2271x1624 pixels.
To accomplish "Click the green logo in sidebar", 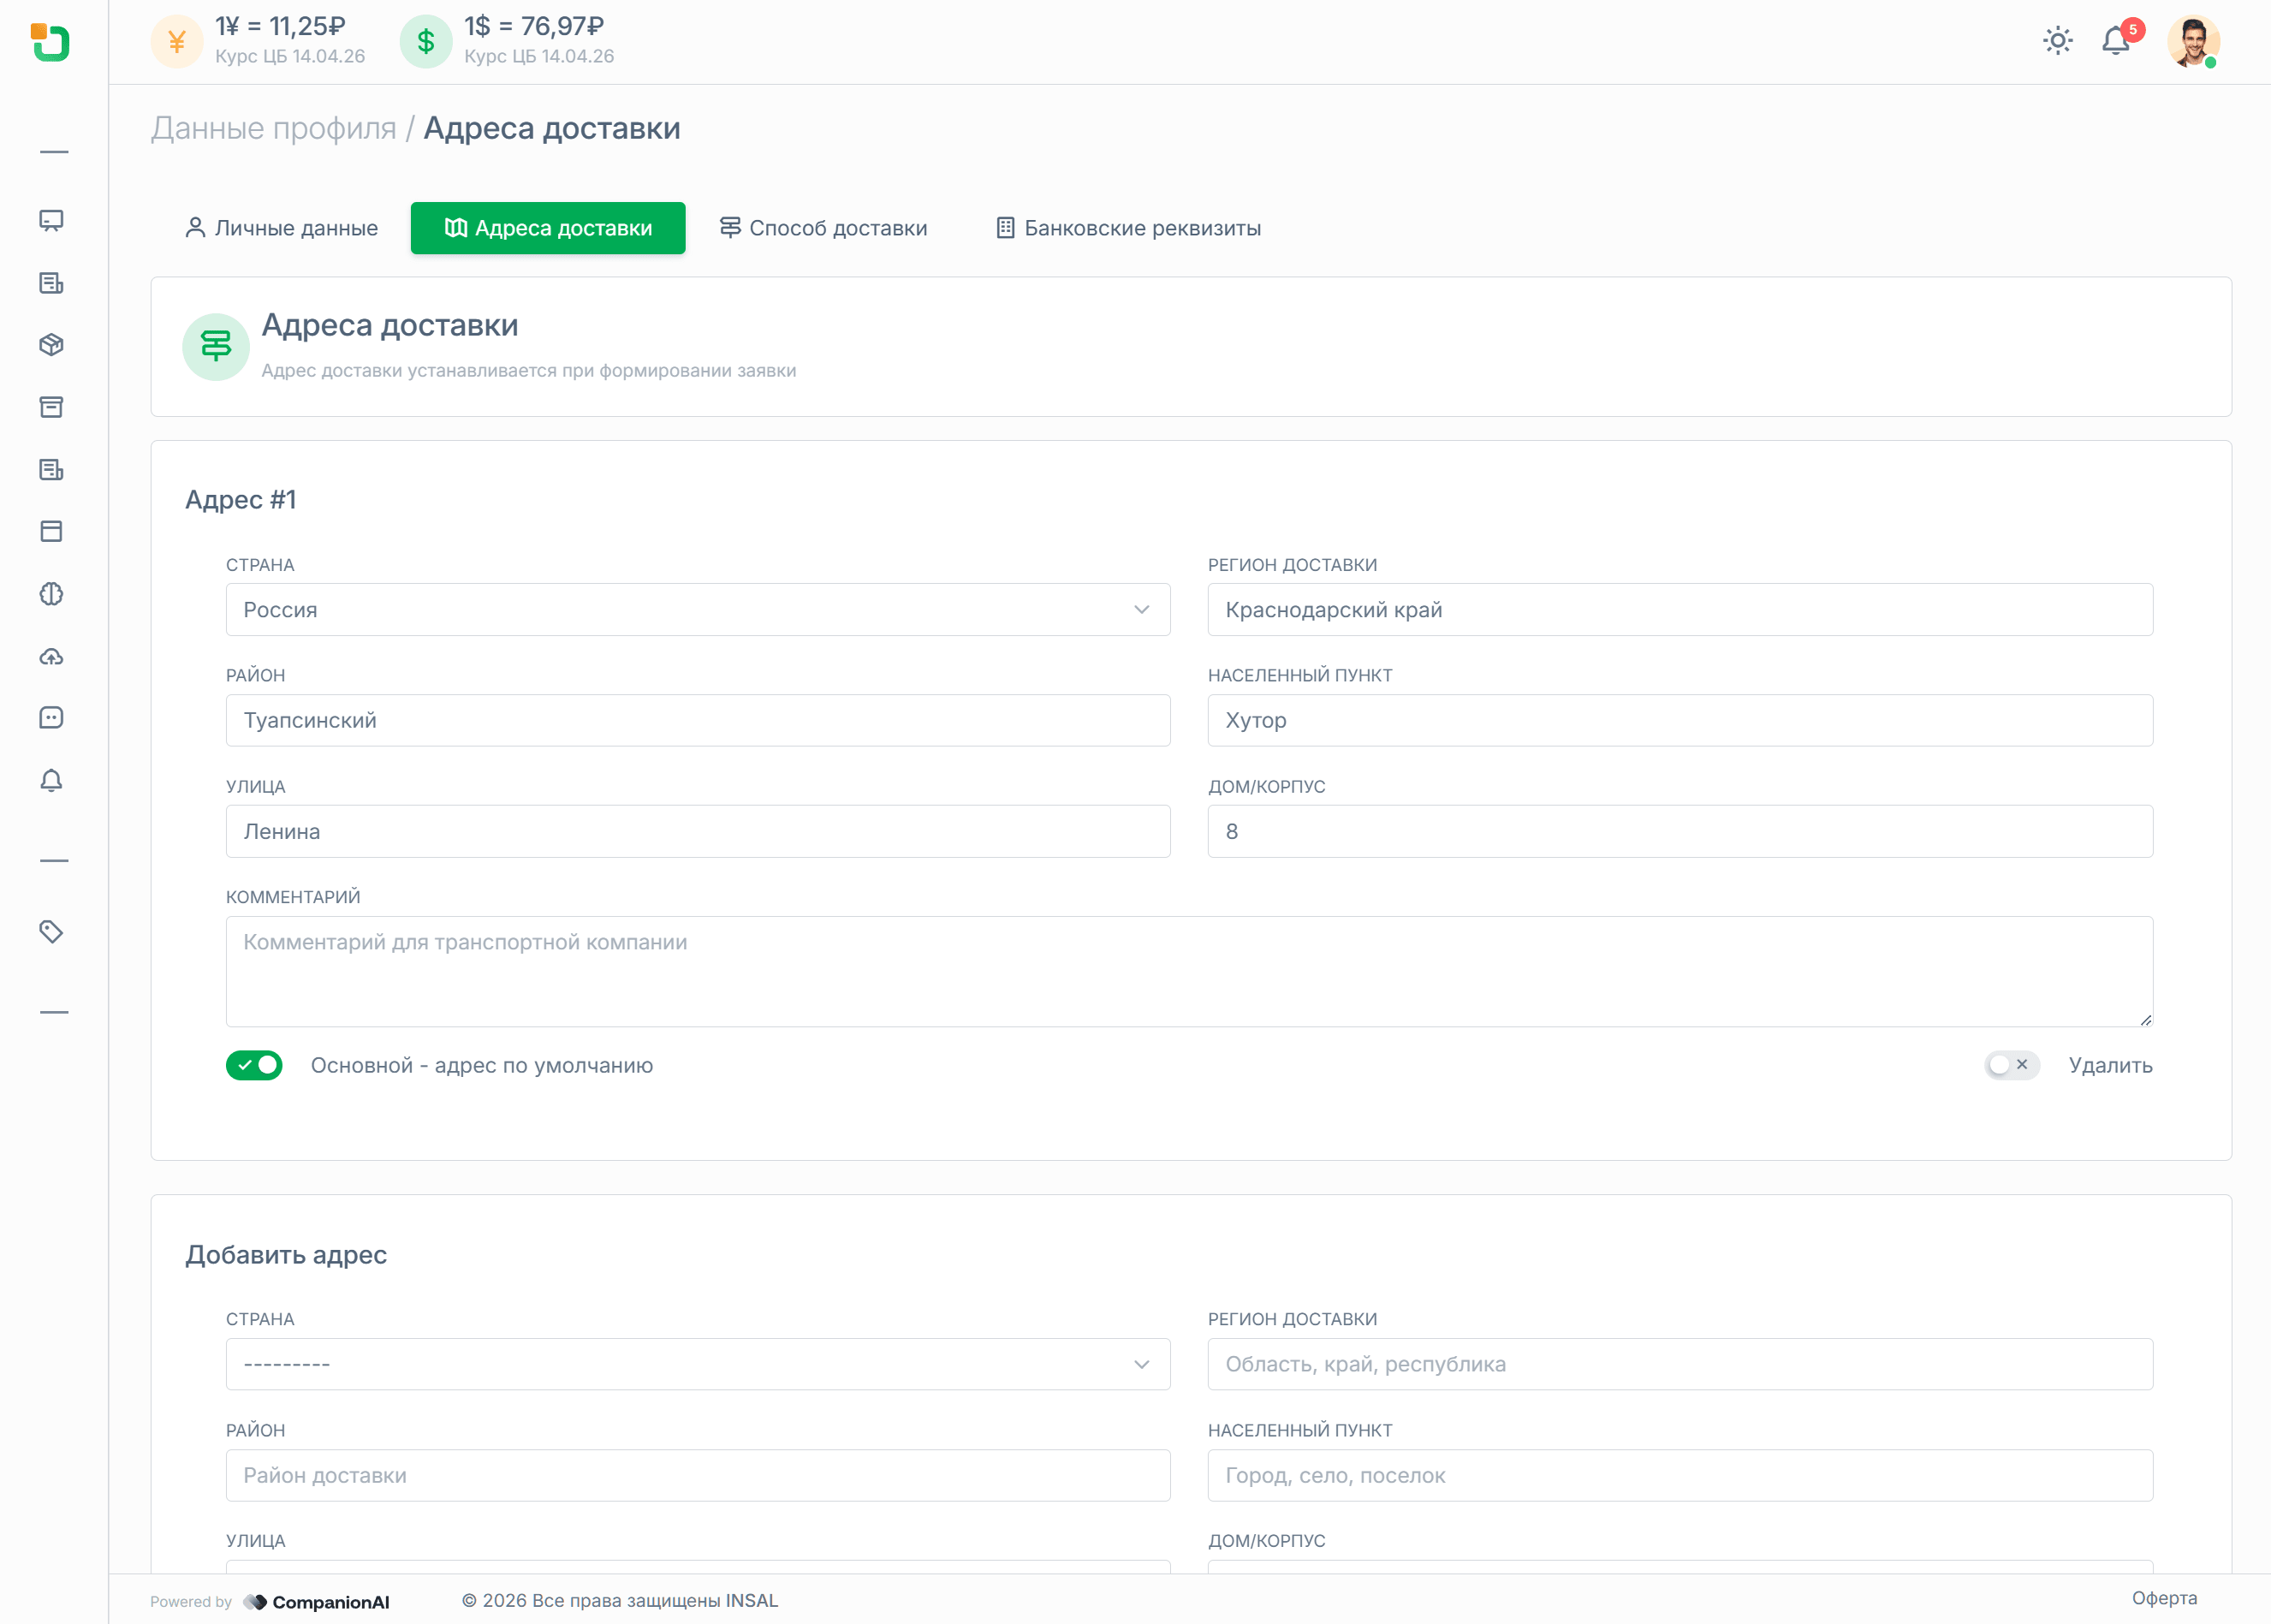I will (50, 42).
